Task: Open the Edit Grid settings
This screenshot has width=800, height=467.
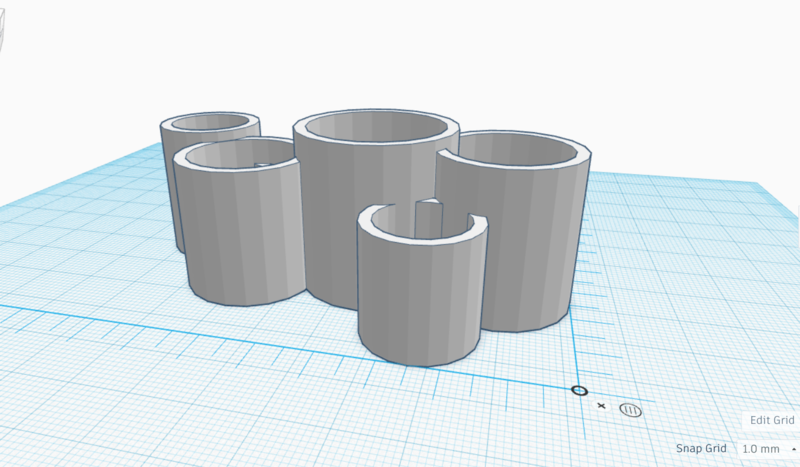Action: coord(771,420)
